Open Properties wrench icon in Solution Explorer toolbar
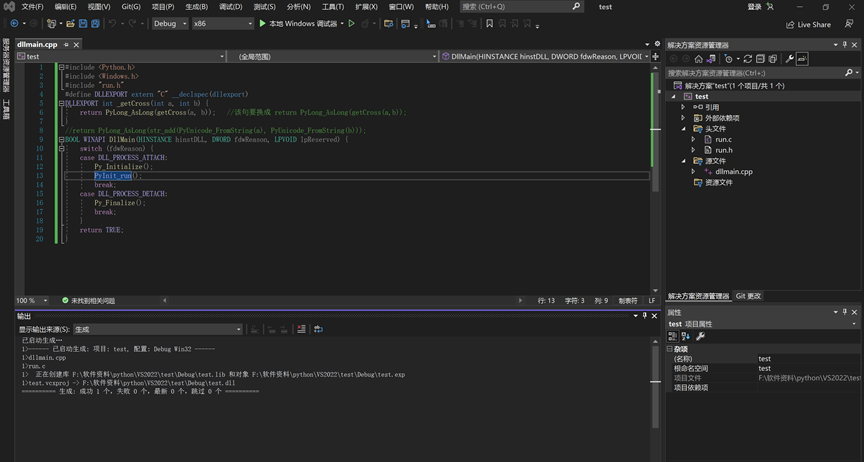Screen dimensions: 864x462 pyautogui.click(x=790, y=59)
